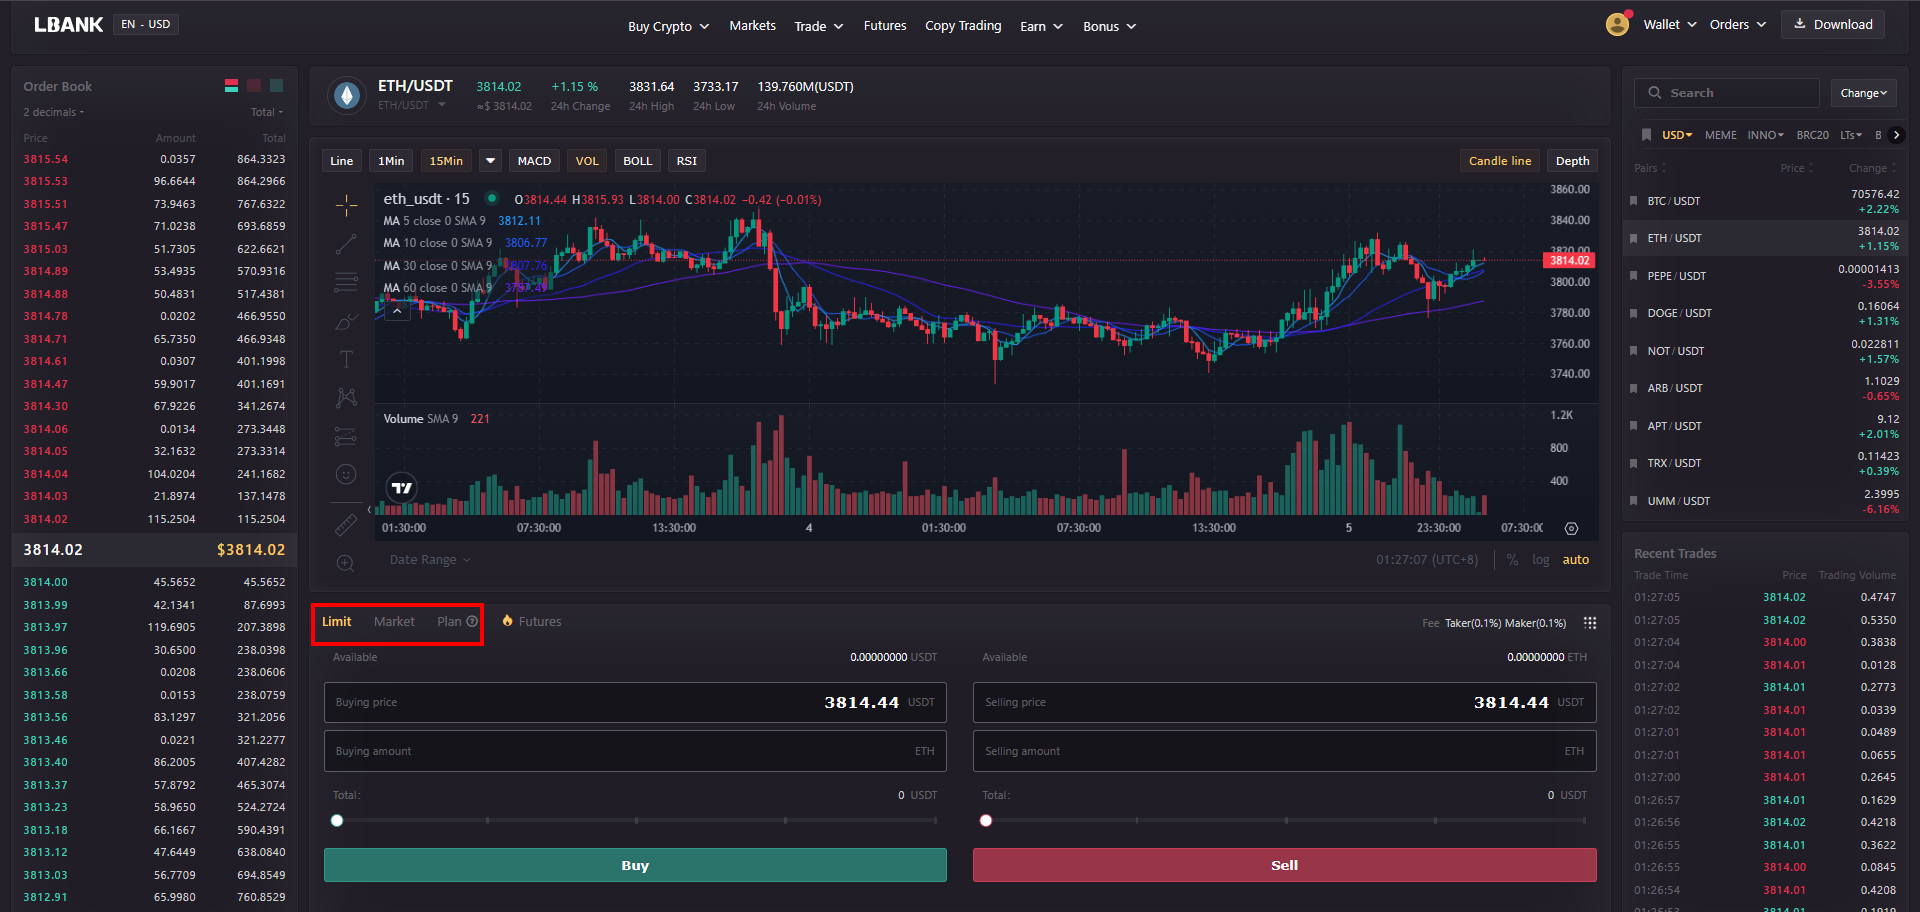Click the pair Search field

pyautogui.click(x=1727, y=93)
